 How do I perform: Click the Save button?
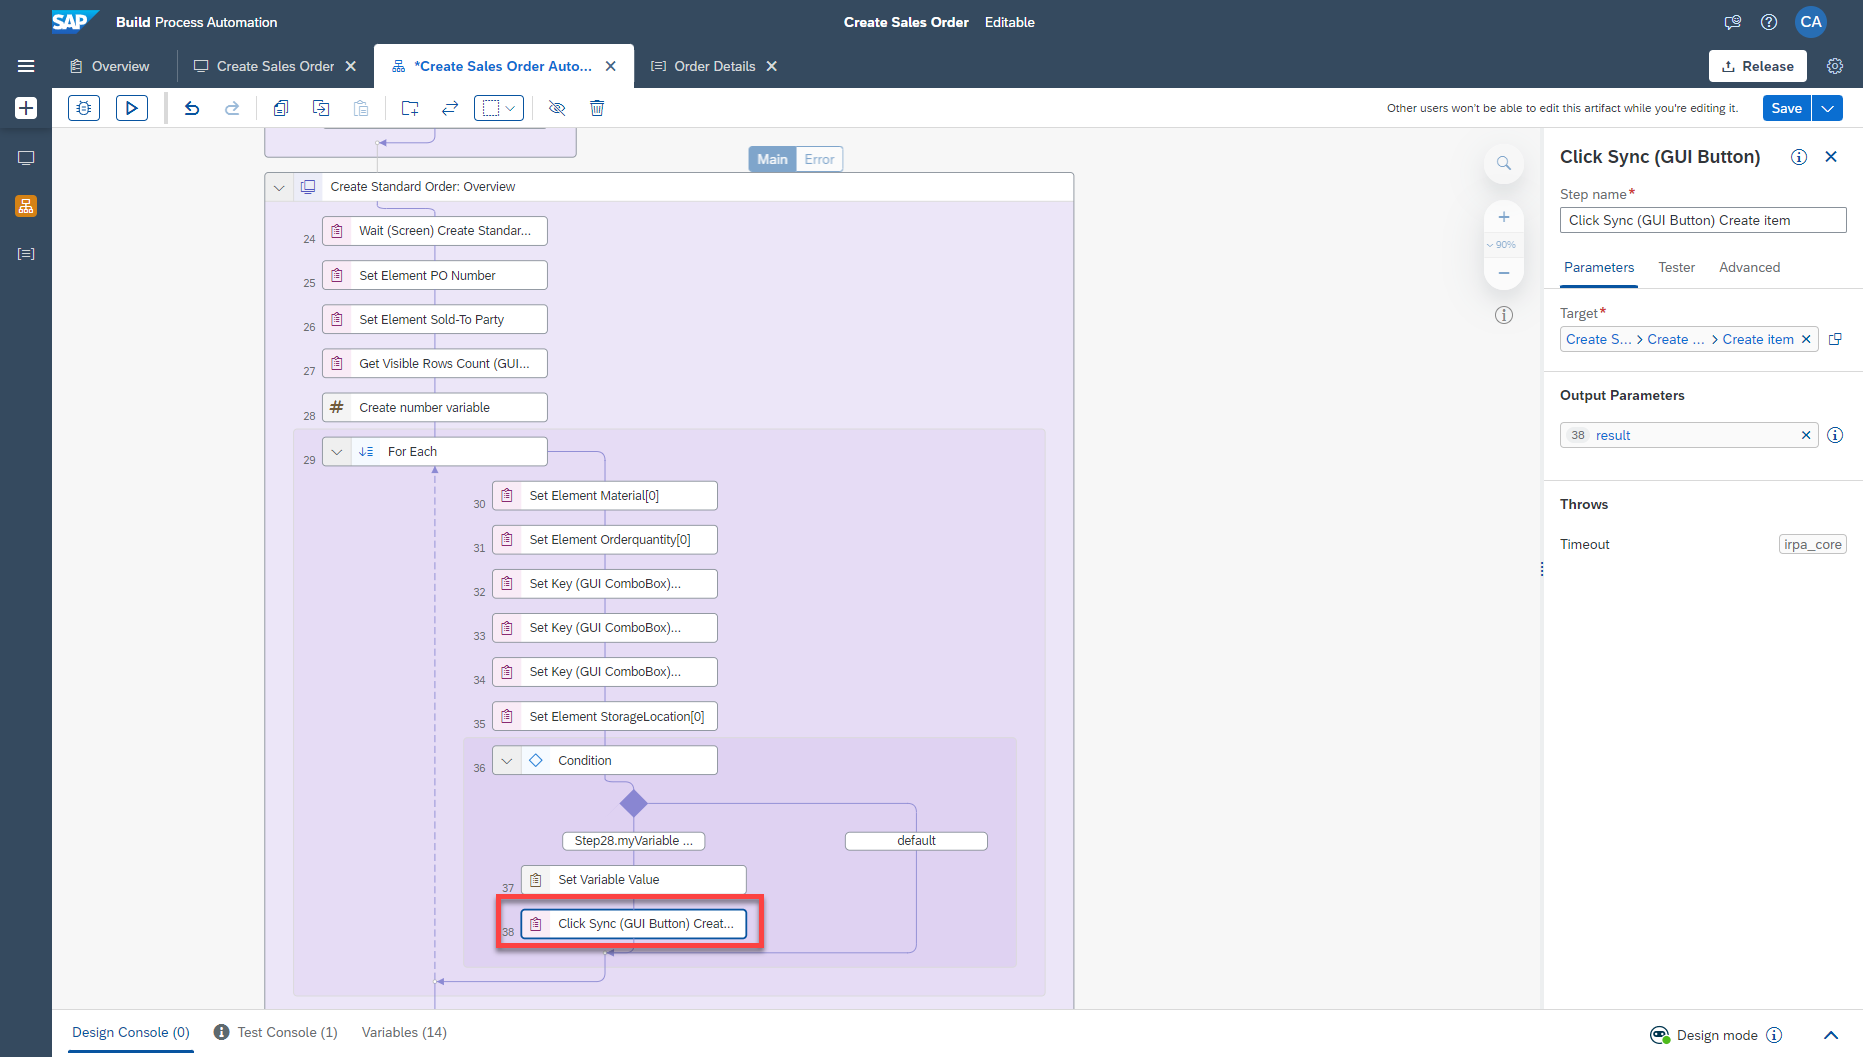pos(1786,108)
